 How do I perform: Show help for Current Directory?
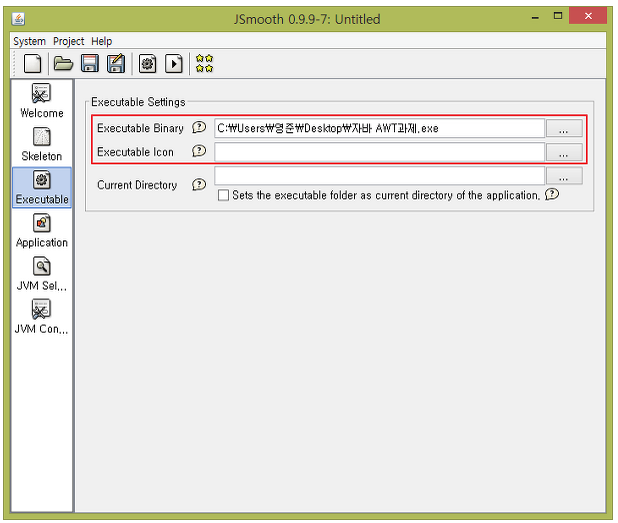pyautogui.click(x=199, y=184)
